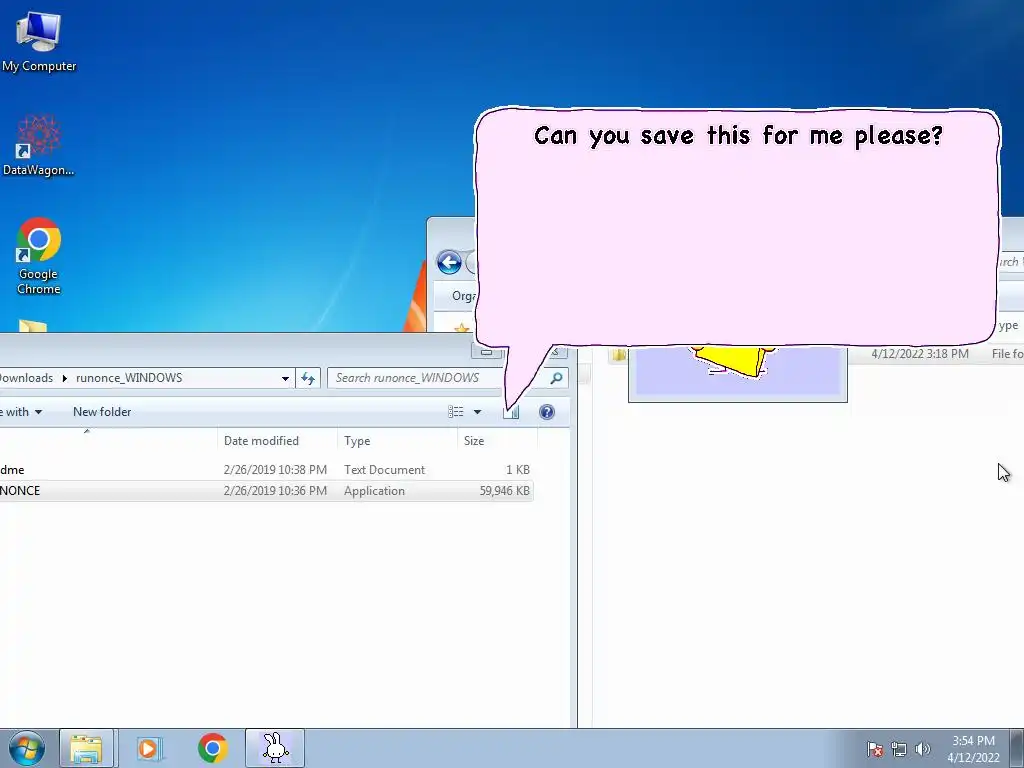Open Chrome from the taskbar
The width and height of the screenshot is (1024, 768).
click(x=212, y=748)
